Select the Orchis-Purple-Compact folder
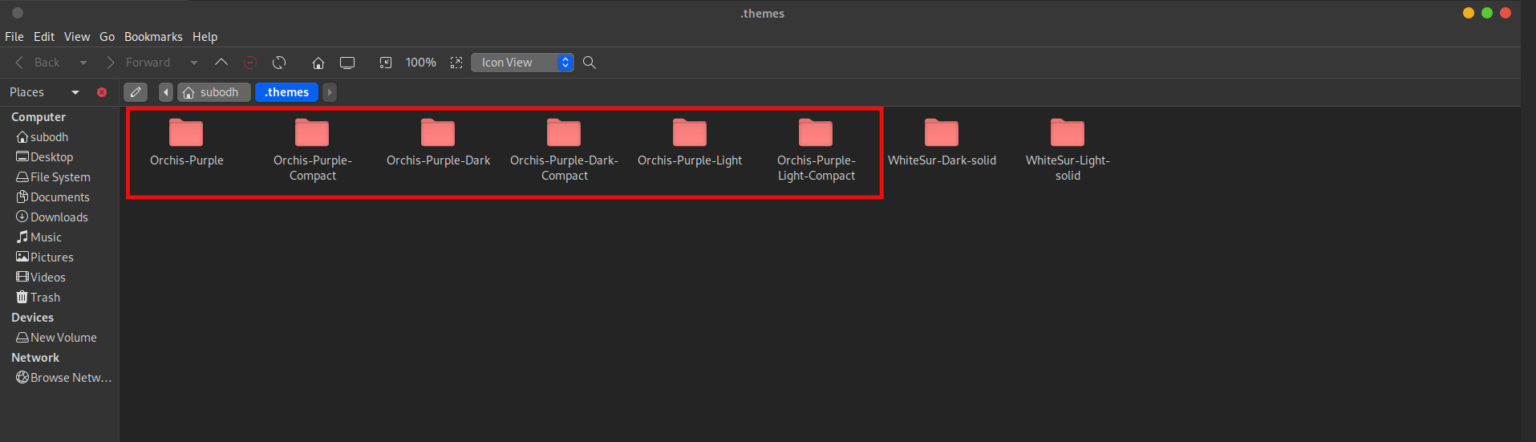The width and height of the screenshot is (1536, 442). 312,150
